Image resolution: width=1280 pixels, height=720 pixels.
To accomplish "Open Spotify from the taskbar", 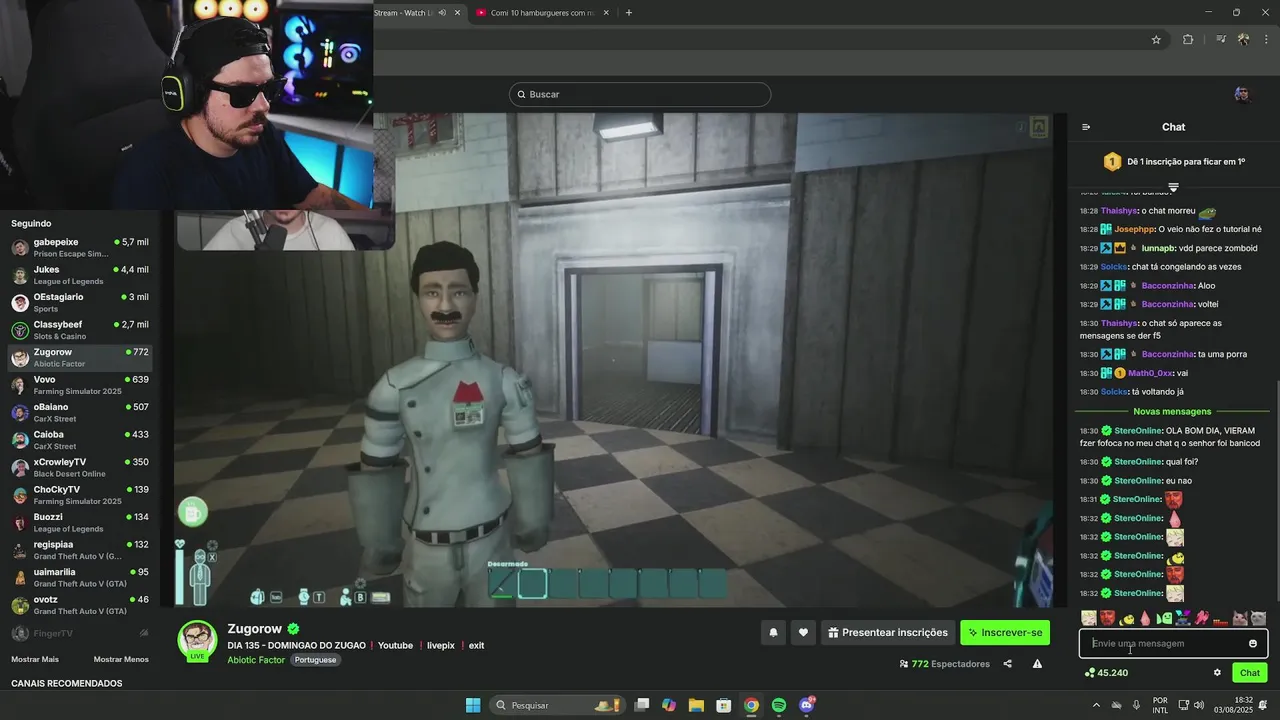I will pyautogui.click(x=779, y=705).
